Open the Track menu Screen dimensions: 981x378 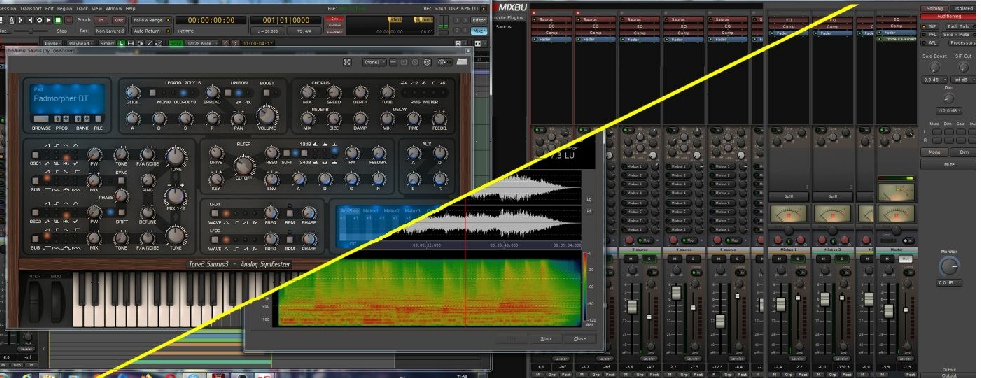(82, 8)
